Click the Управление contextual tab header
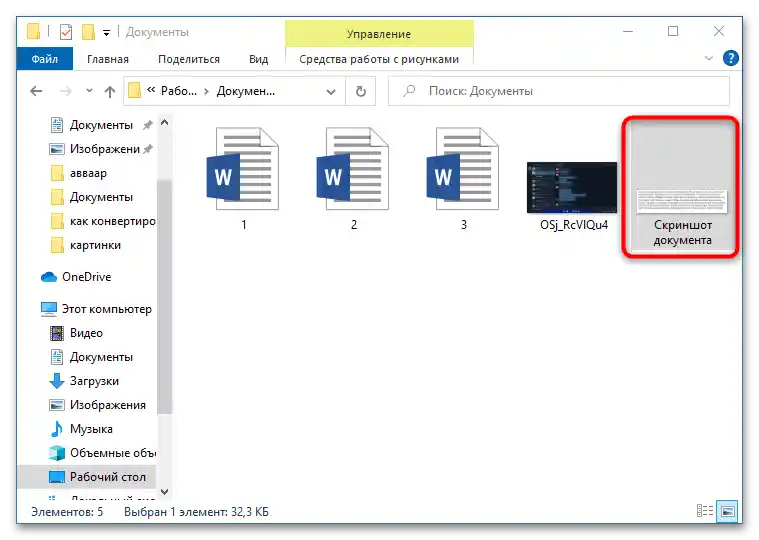This screenshot has height=540, width=759. tap(379, 34)
